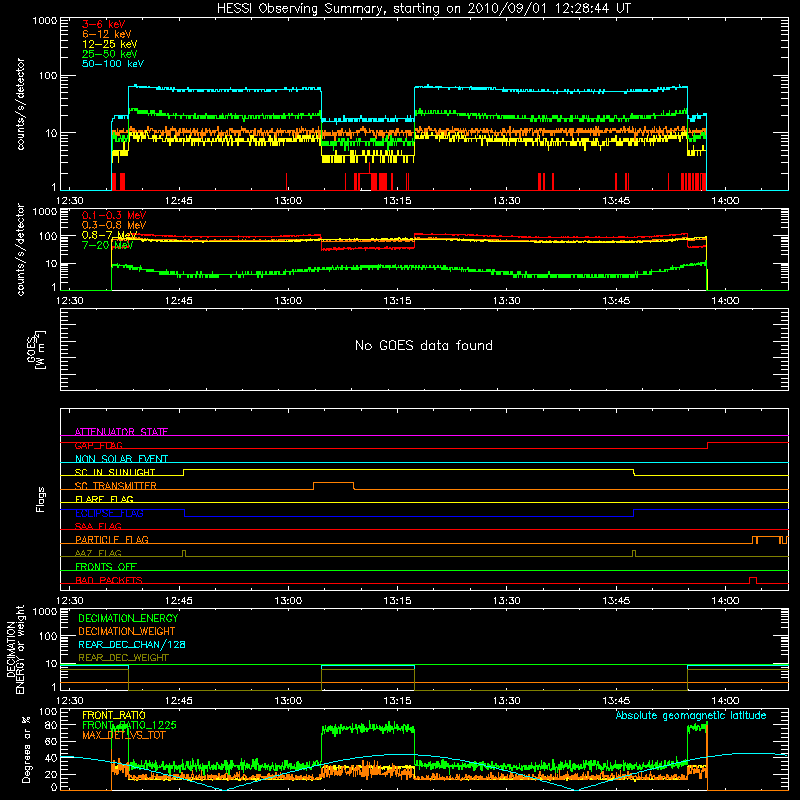800x800 pixels.
Task: Click the 13:15 tick under the MeV plot
Action: [397, 301]
